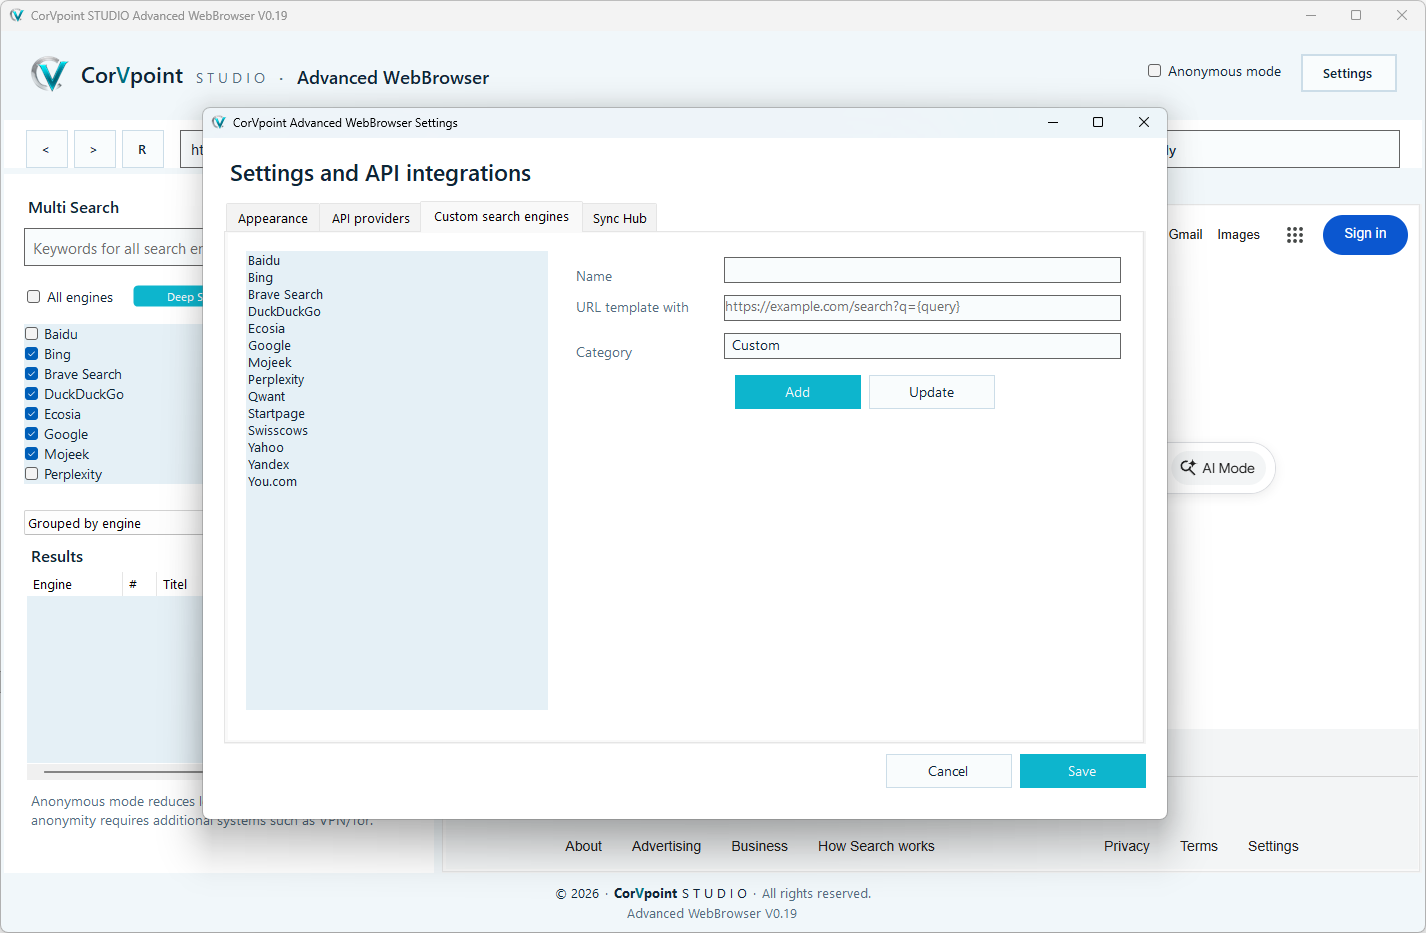Click the Business footer link
This screenshot has width=1426, height=933.
coord(759,846)
